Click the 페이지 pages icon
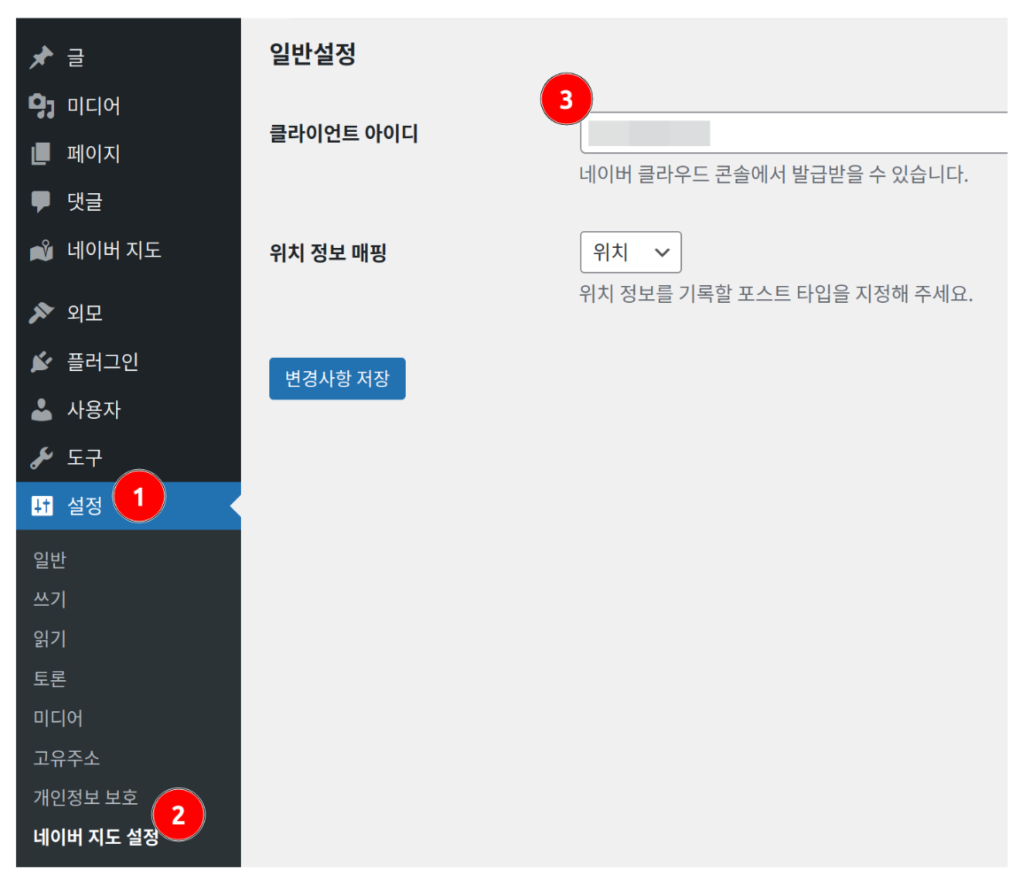The height and width of the screenshot is (882, 1024). coord(41,154)
